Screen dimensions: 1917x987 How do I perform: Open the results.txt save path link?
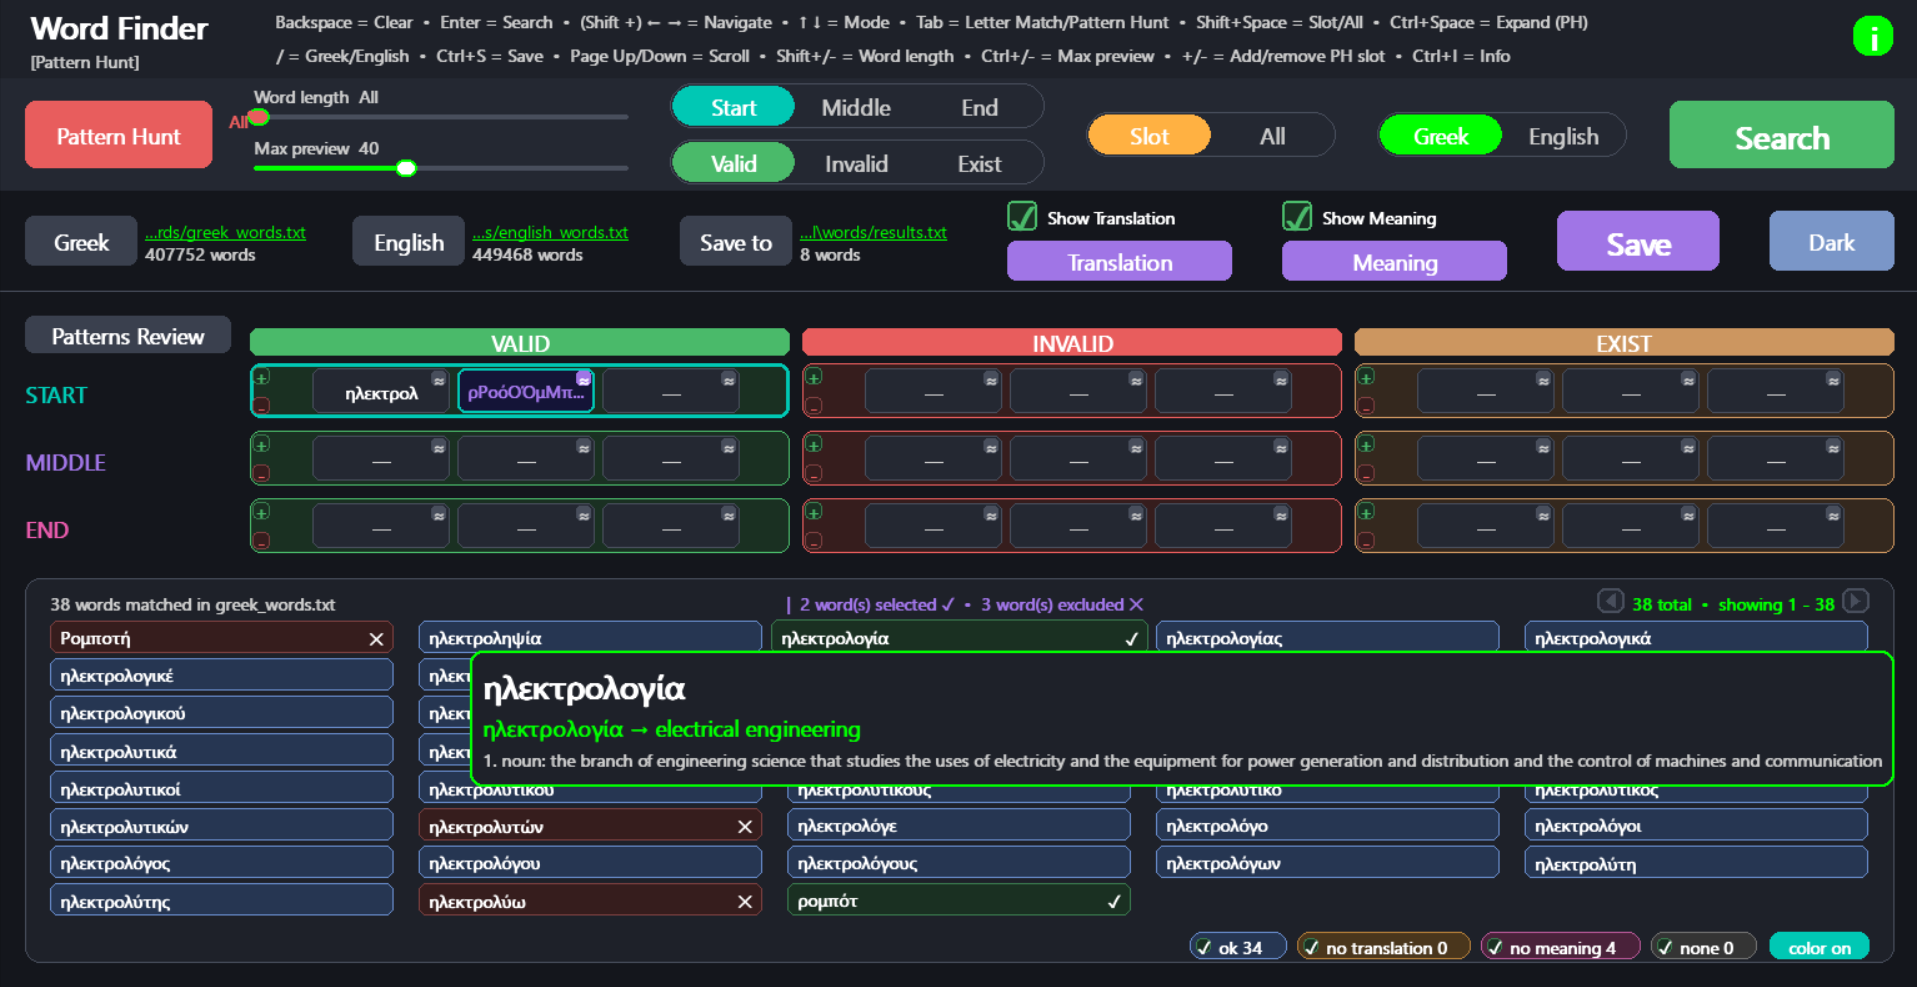pyautogui.click(x=873, y=232)
